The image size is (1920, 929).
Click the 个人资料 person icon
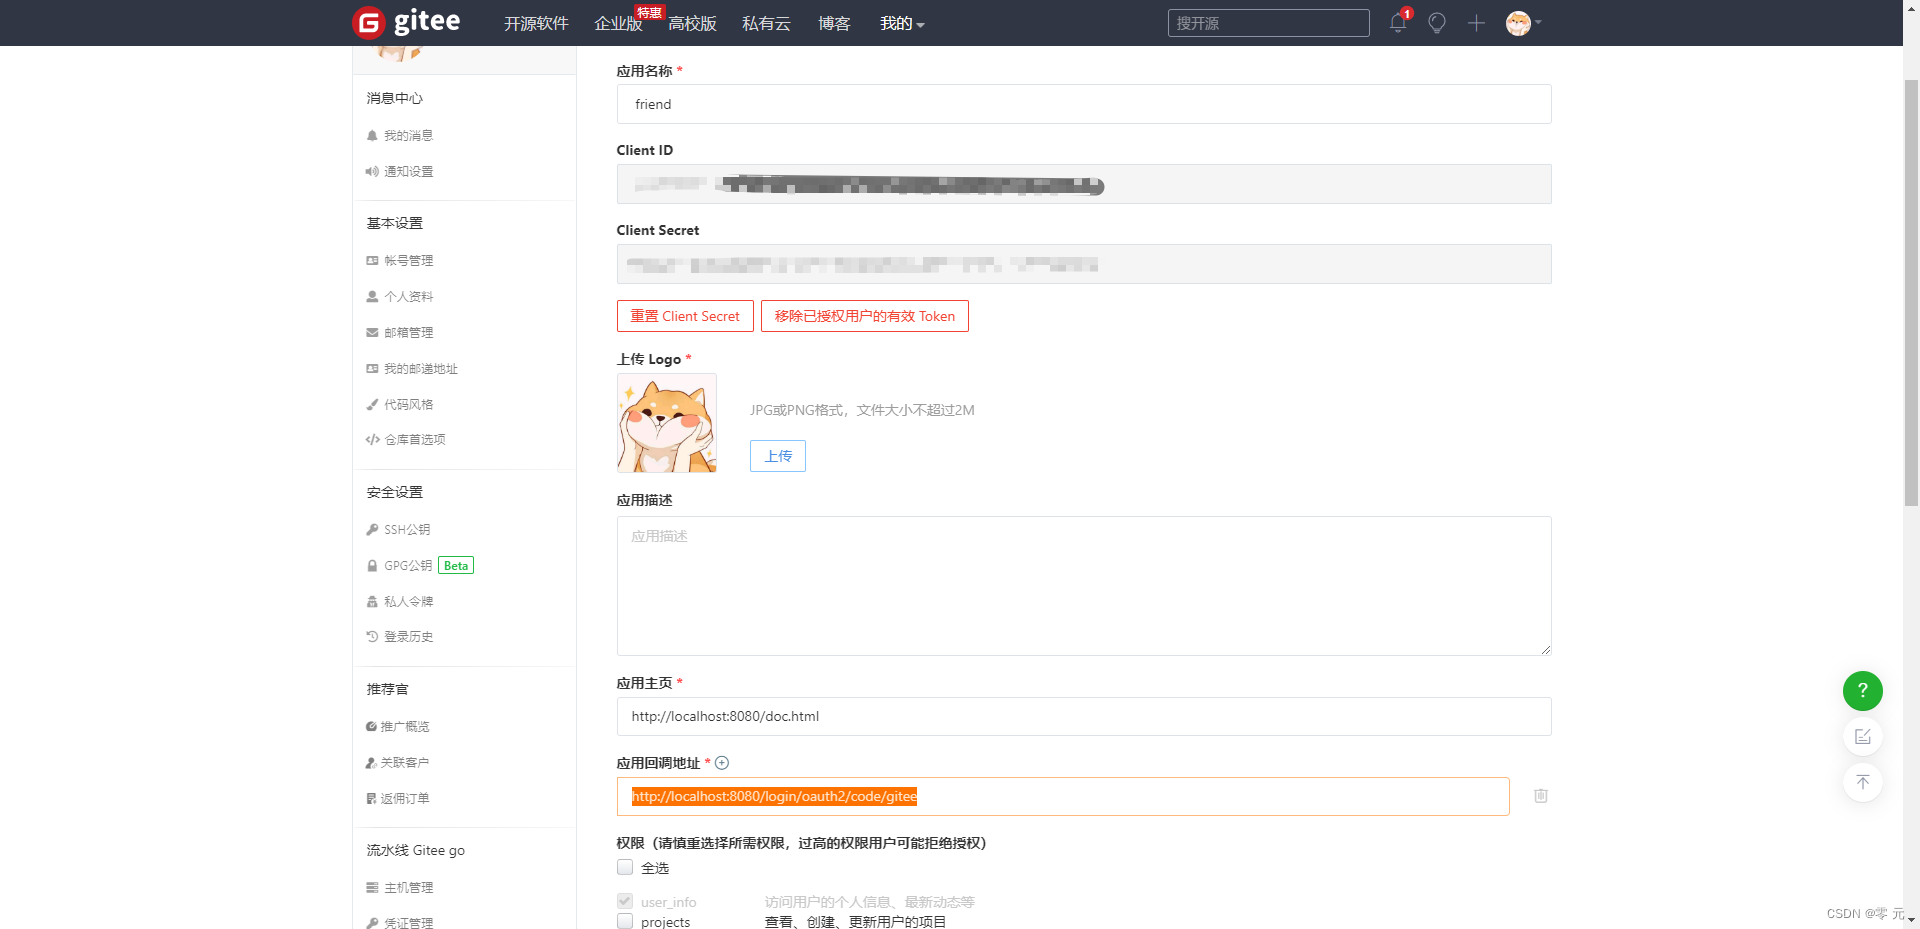(x=372, y=296)
